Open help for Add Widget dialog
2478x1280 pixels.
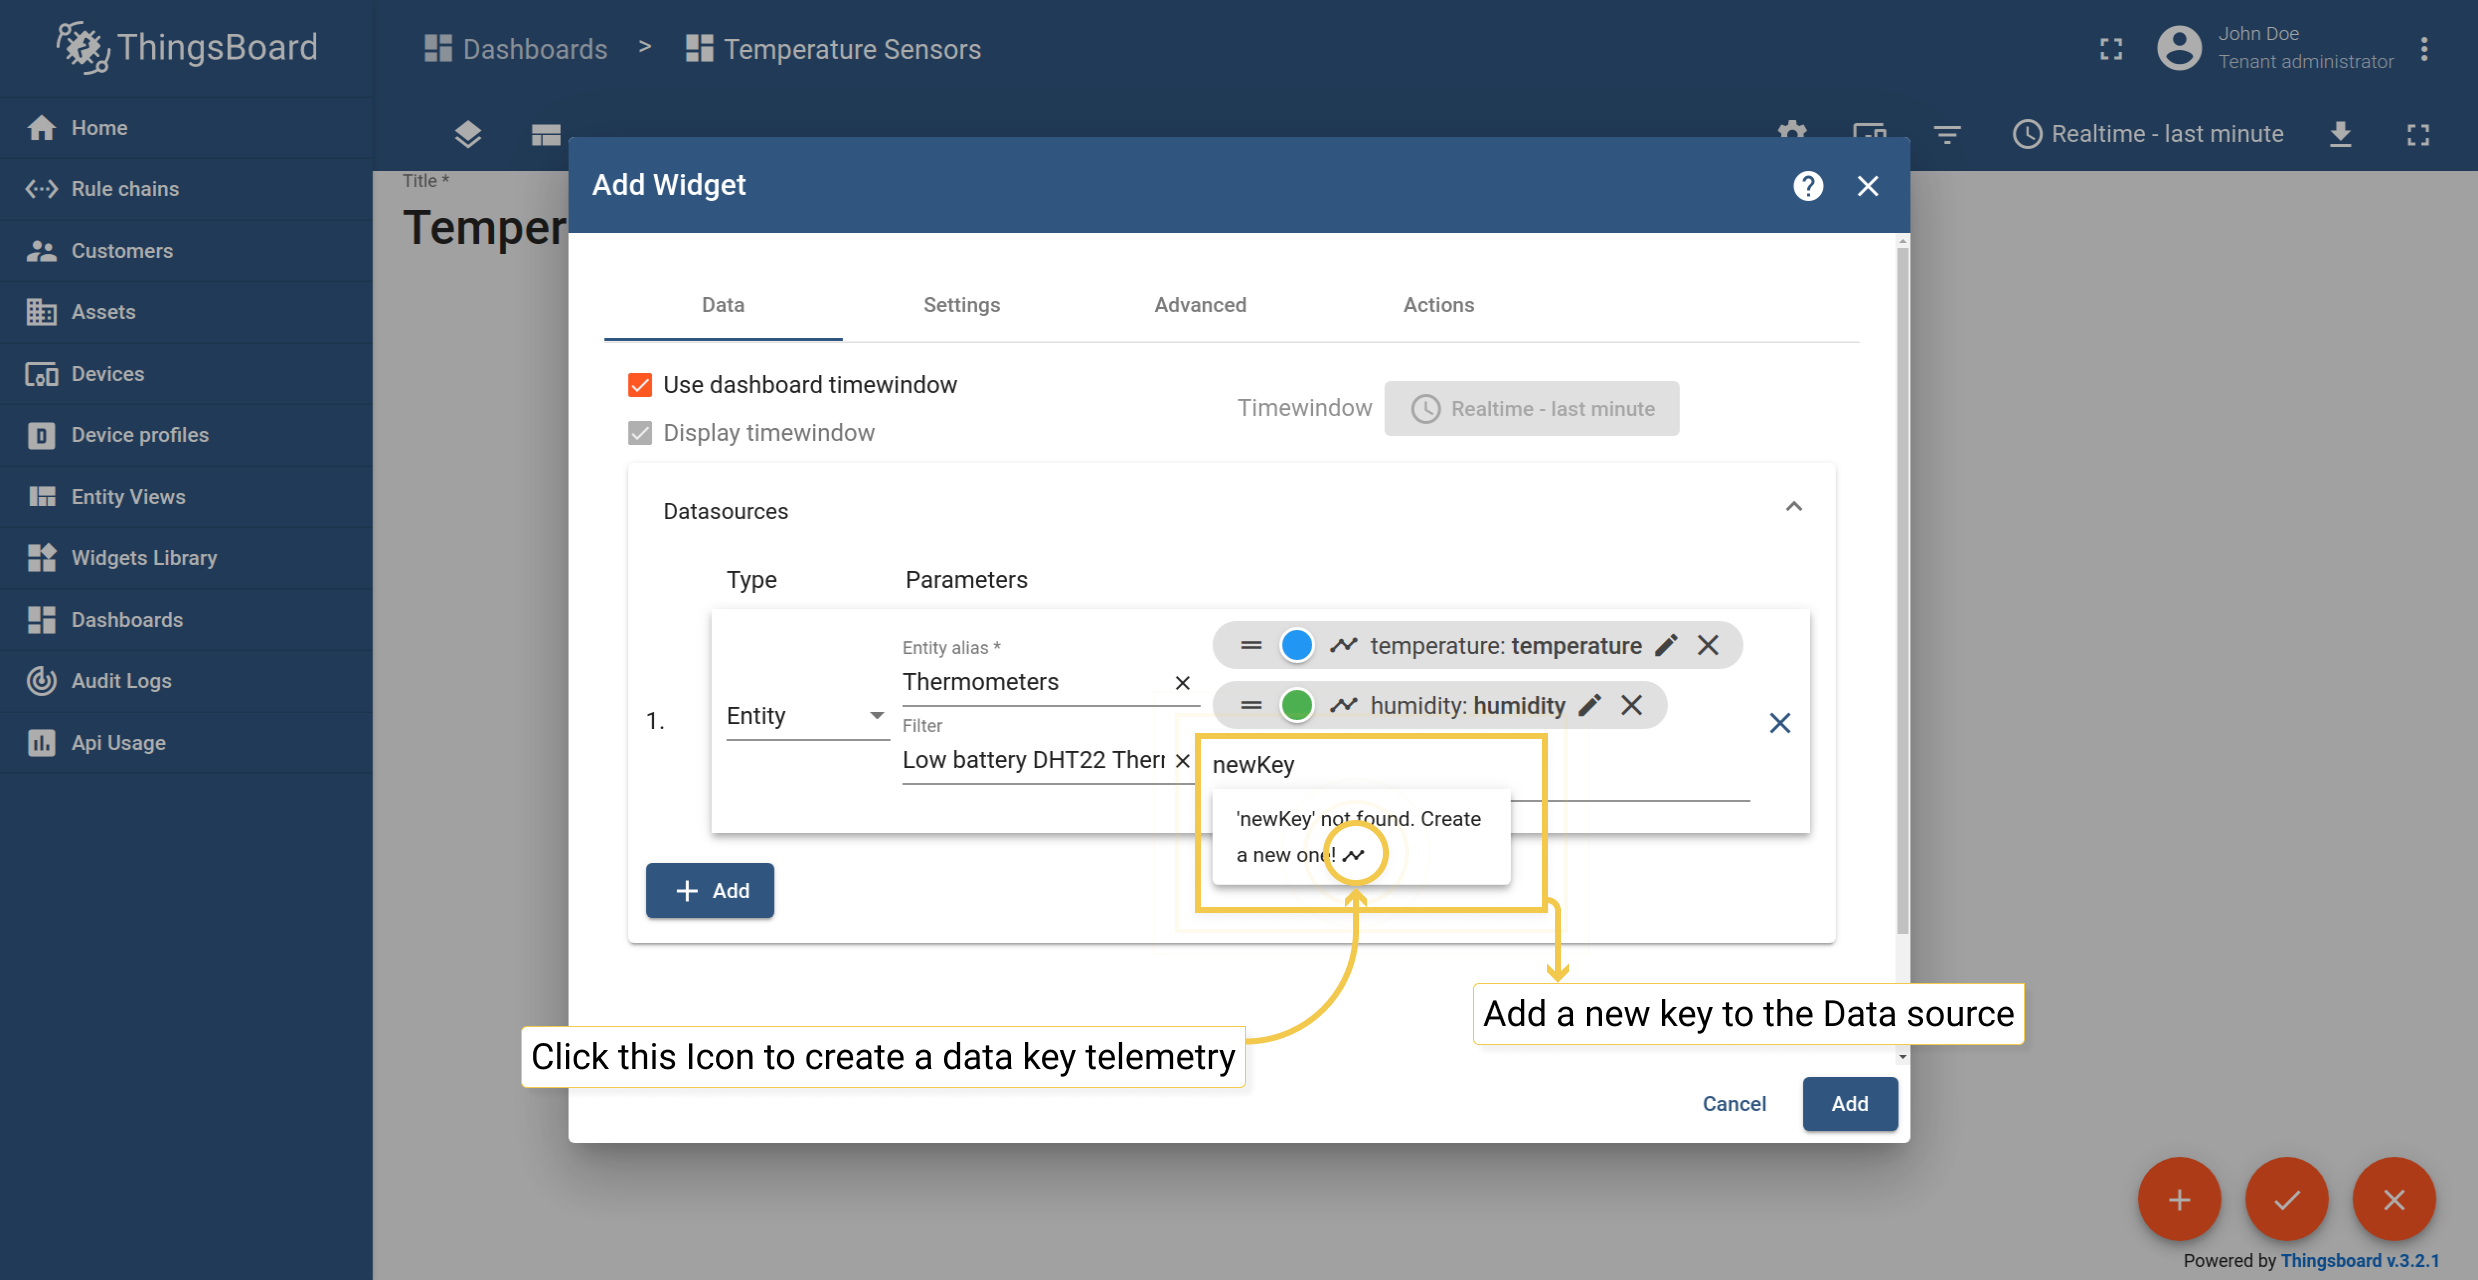(x=1808, y=186)
